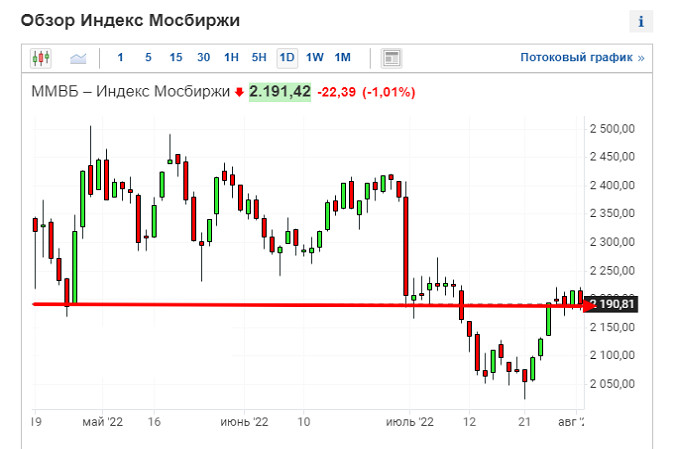This screenshot has width=675, height=449.
Task: Switch chart to 1W weekly interval
Action: click(315, 58)
